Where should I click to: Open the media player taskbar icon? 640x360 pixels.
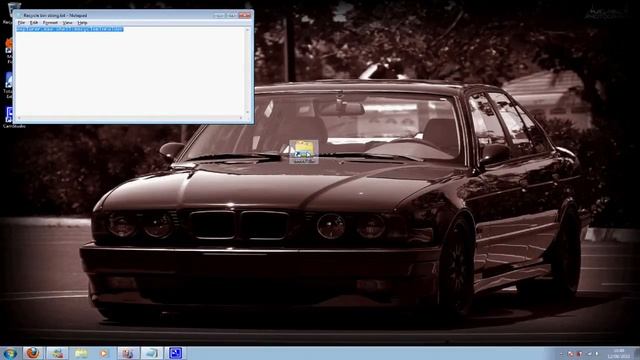pos(104,353)
